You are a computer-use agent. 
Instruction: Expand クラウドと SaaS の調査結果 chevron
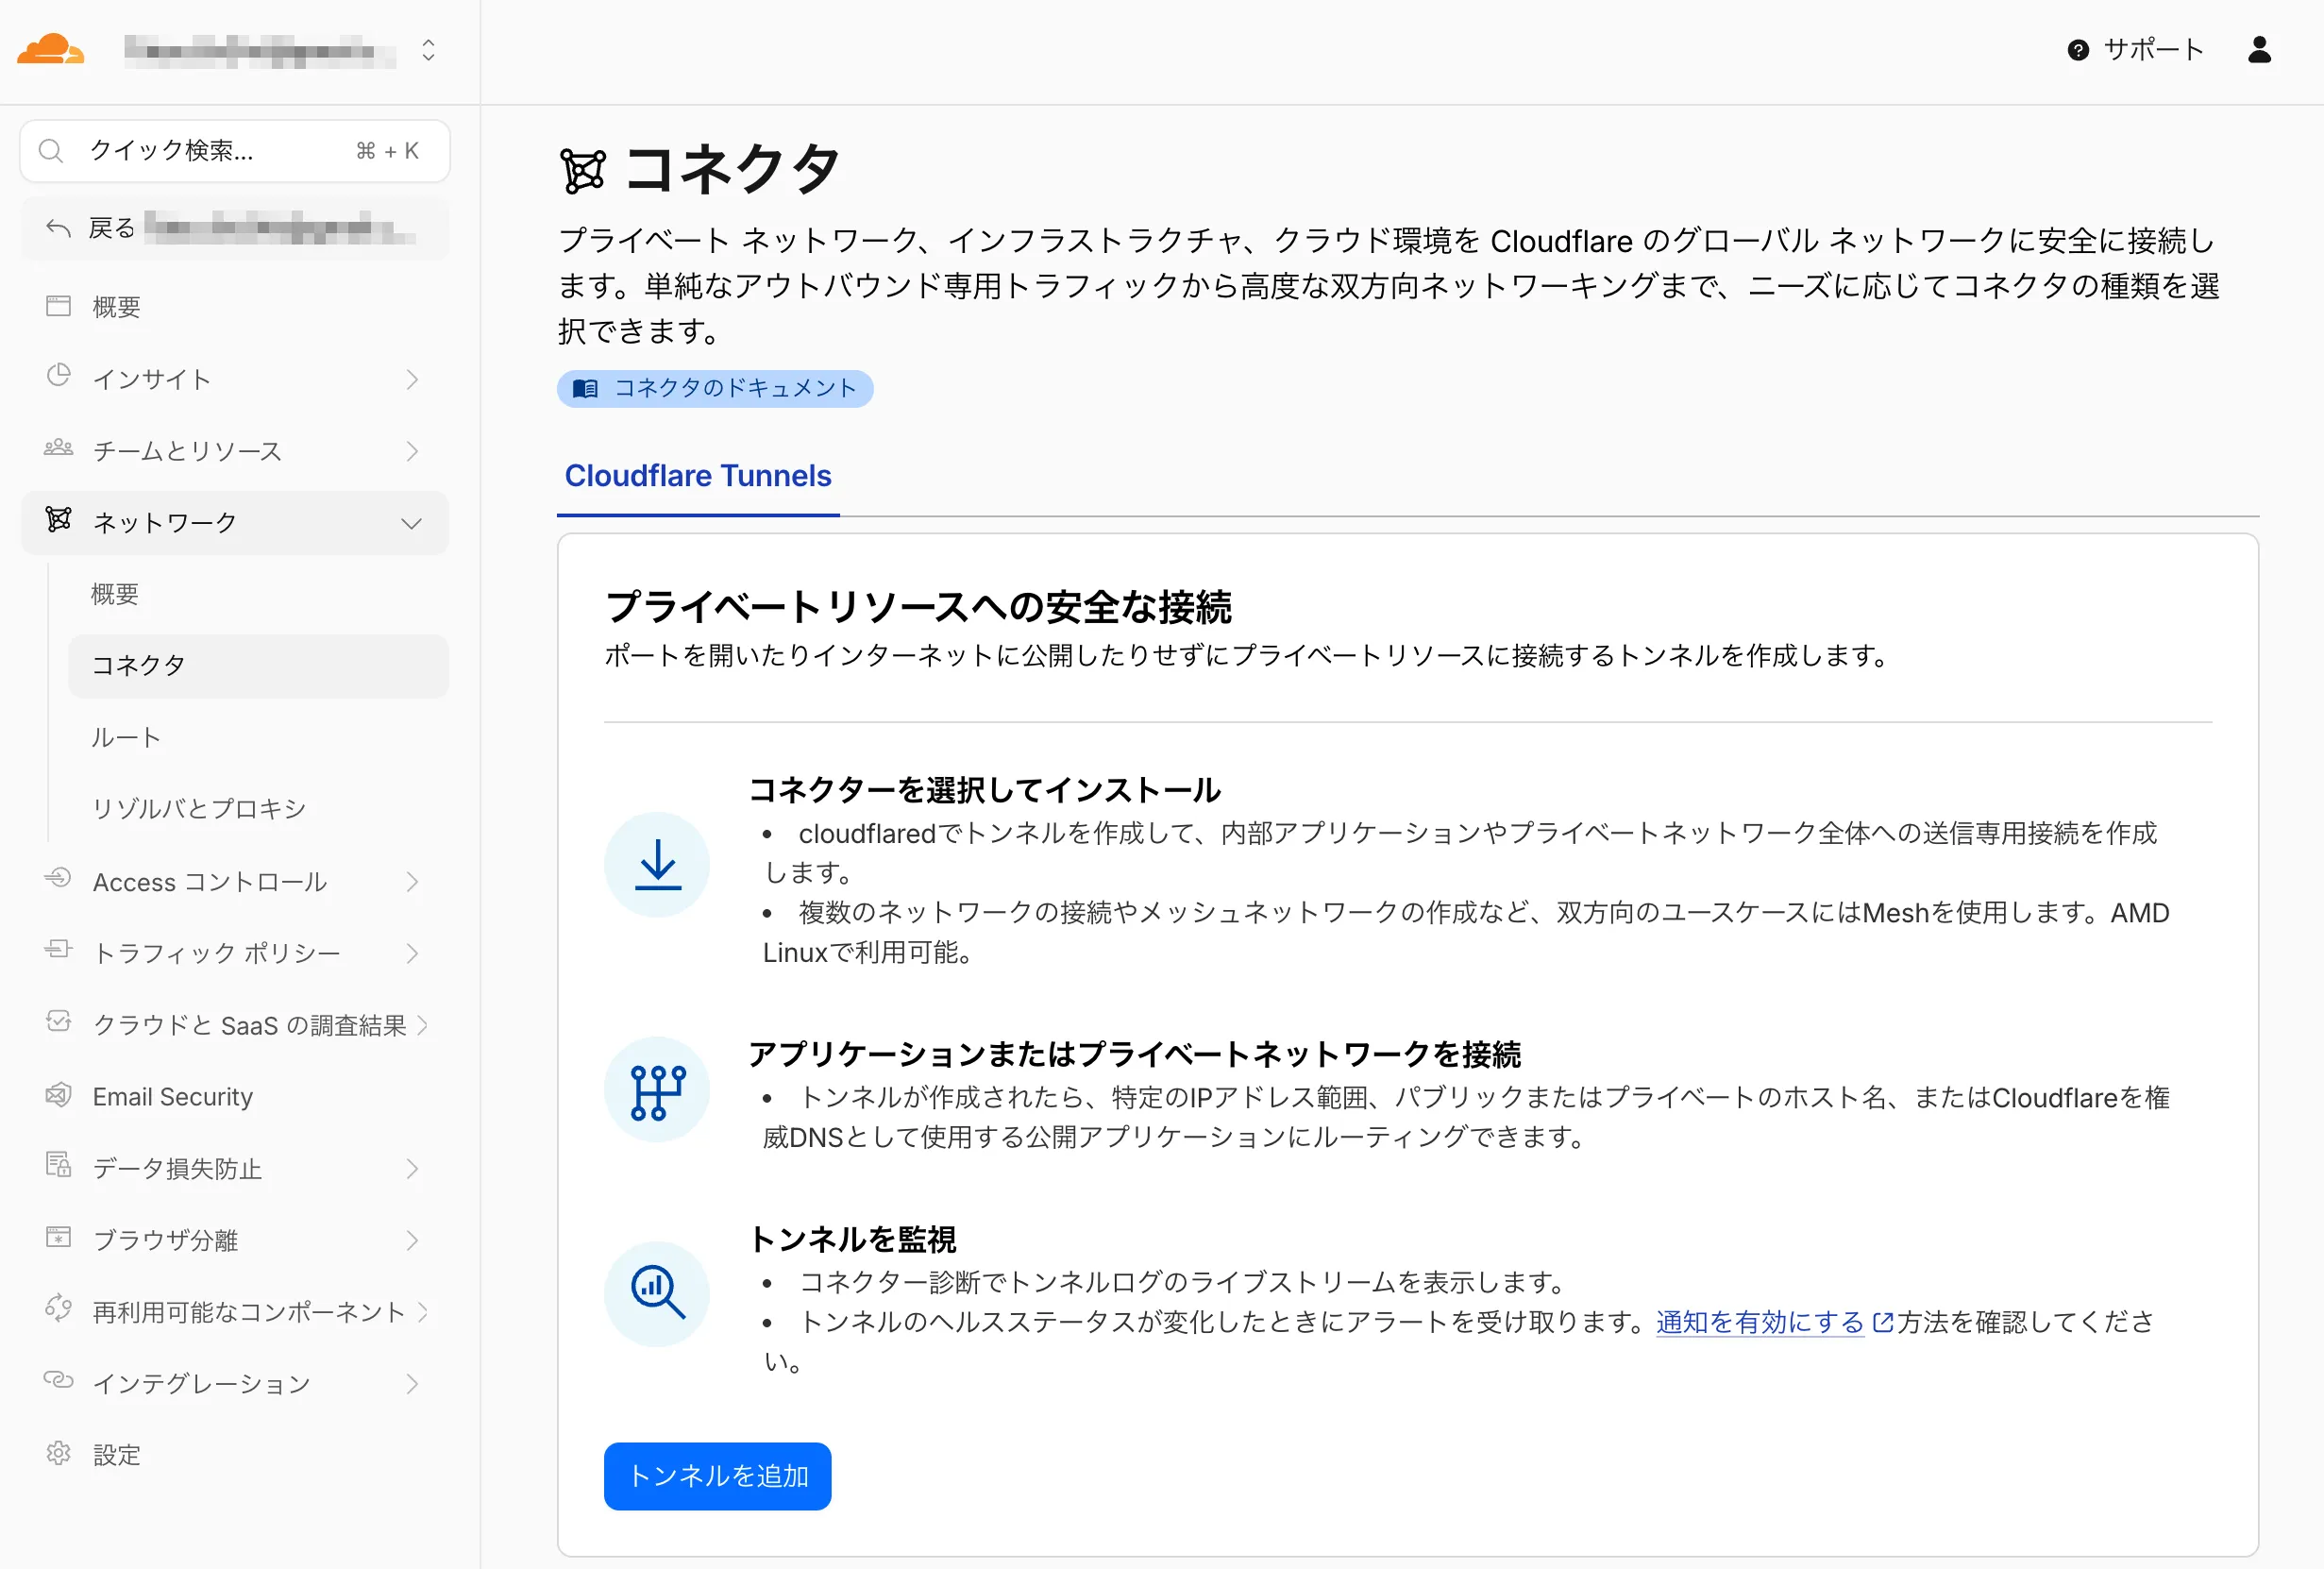pyautogui.click(x=423, y=1025)
